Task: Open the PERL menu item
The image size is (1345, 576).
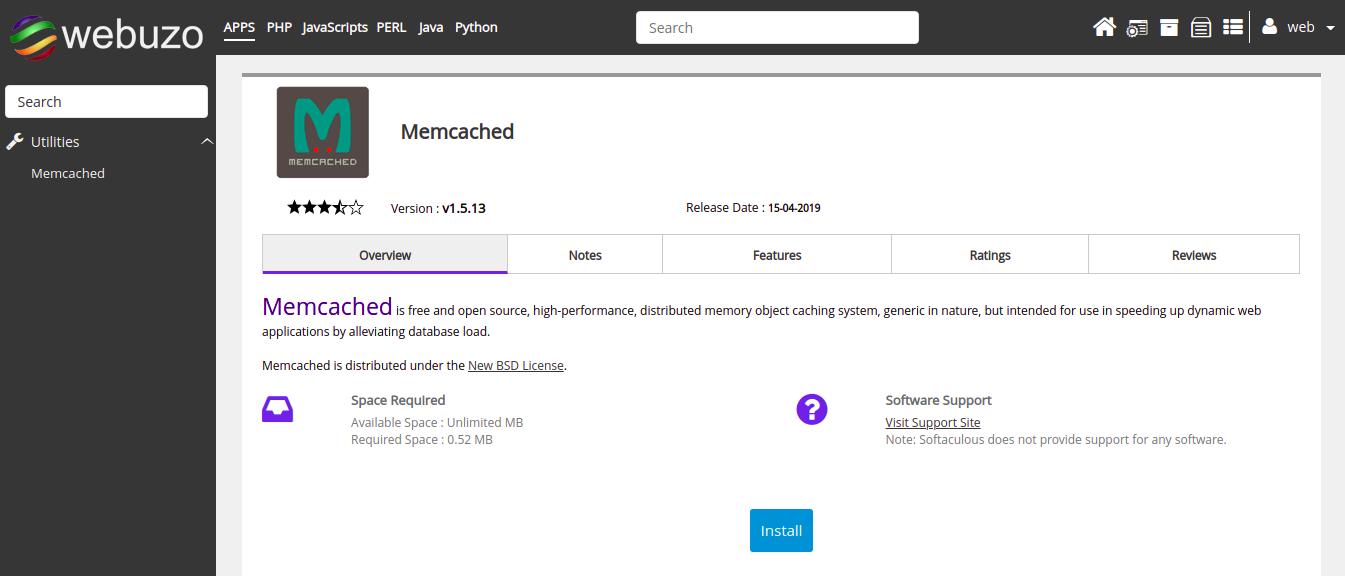Action: 391,27
